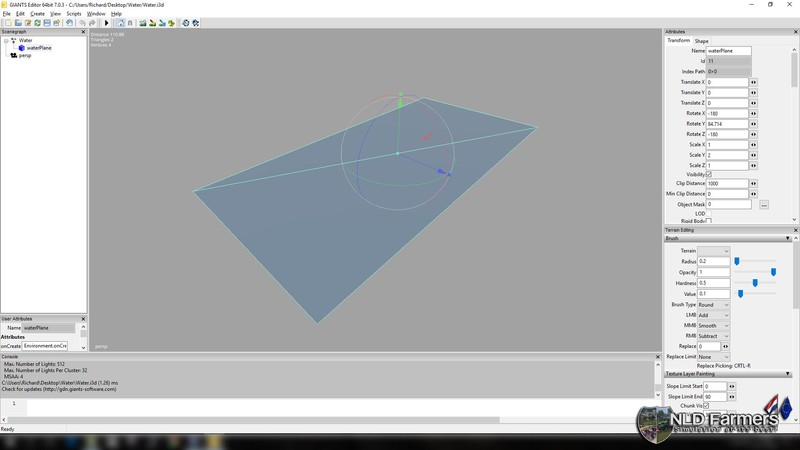Open the Brush Type dropdown
The width and height of the screenshot is (800, 450).
pos(713,305)
